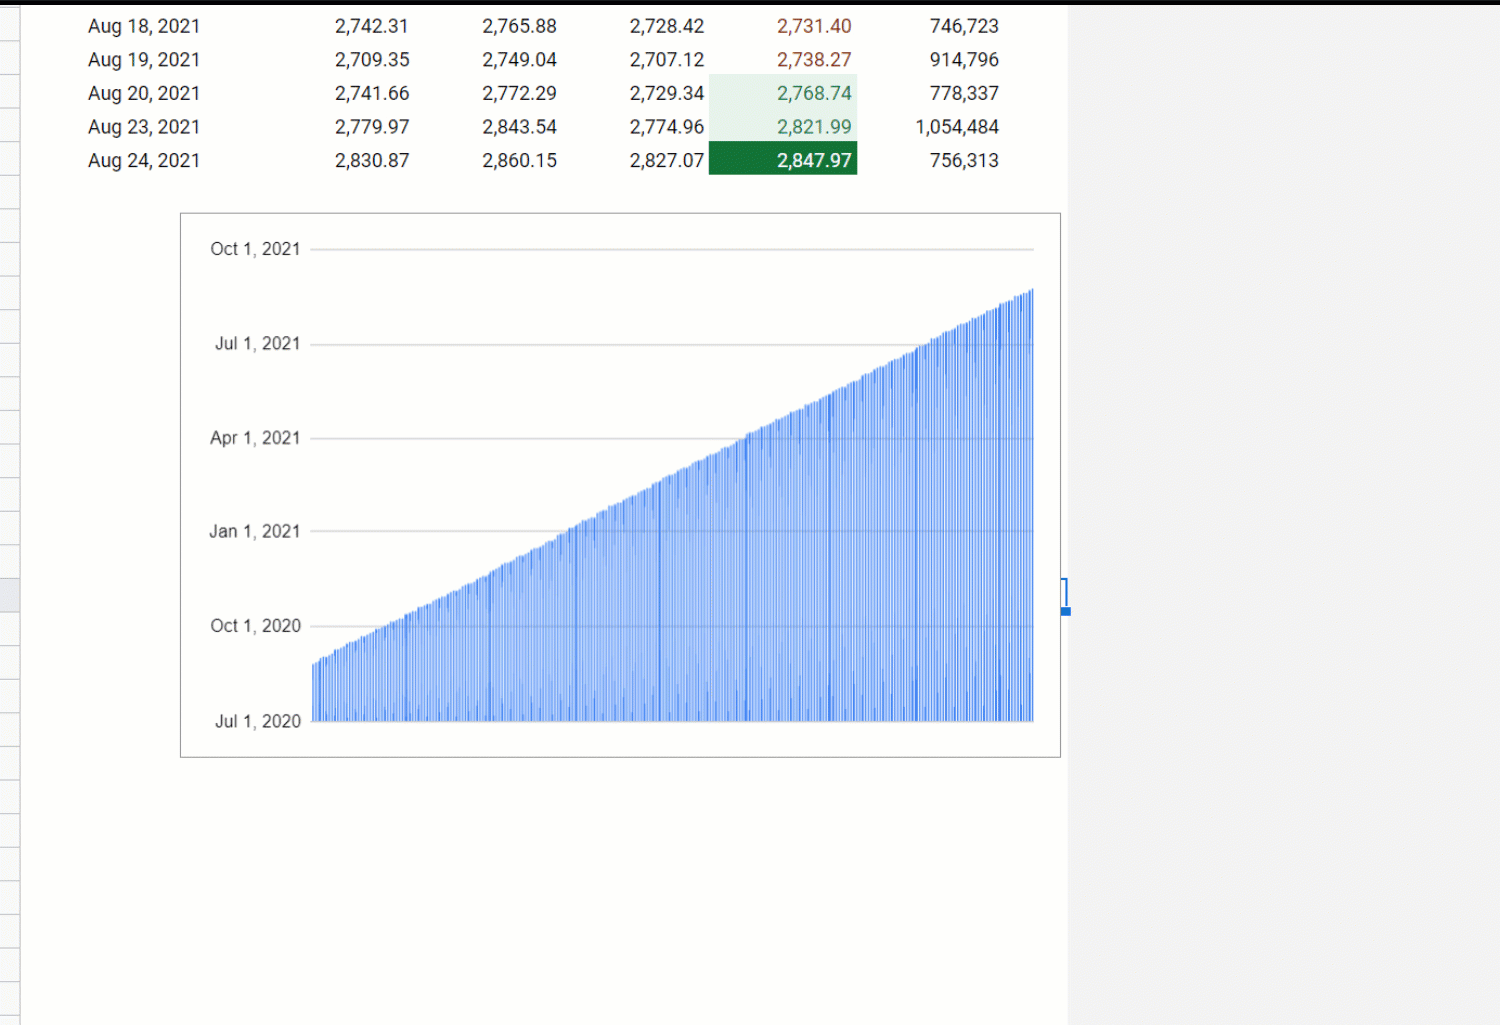This screenshot has height=1025, width=1500.
Task: Click the Aug 23, 2021 date cell
Action: click(x=144, y=127)
